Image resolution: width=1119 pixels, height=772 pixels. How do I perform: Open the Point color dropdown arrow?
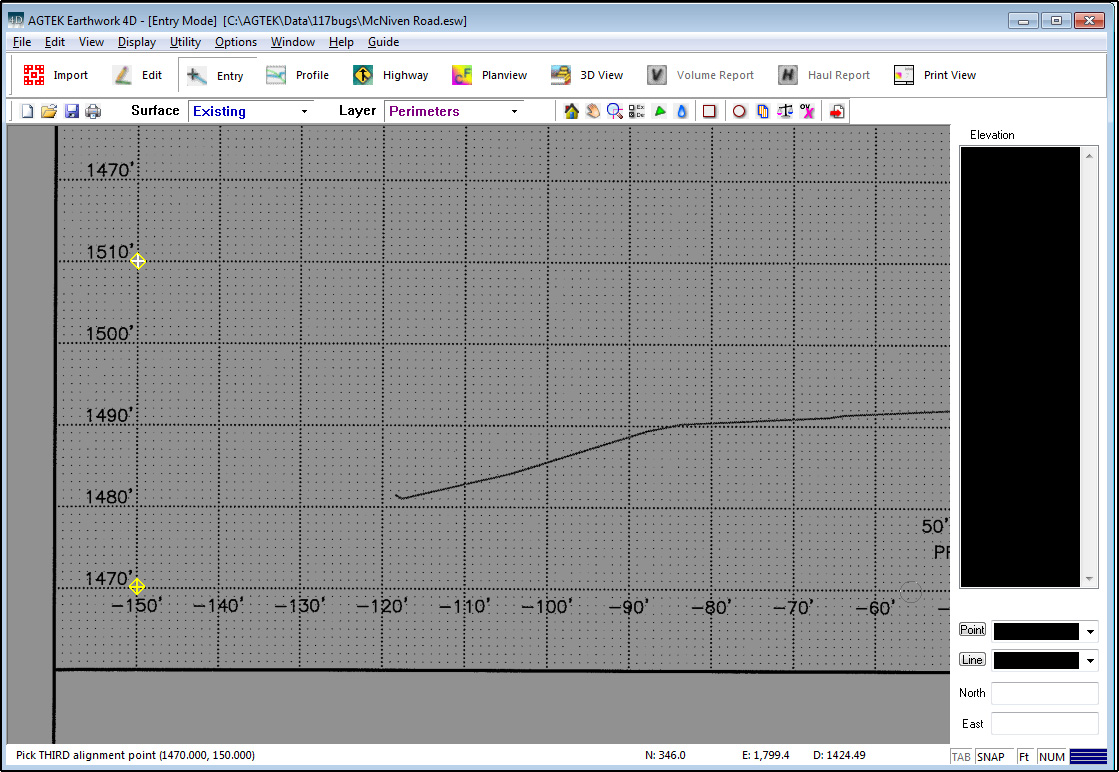[x=1090, y=631]
